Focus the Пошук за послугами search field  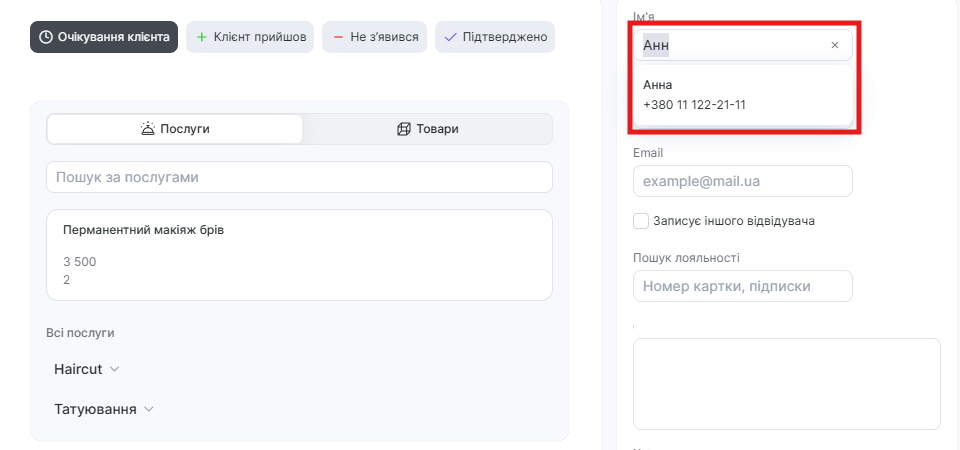[299, 177]
